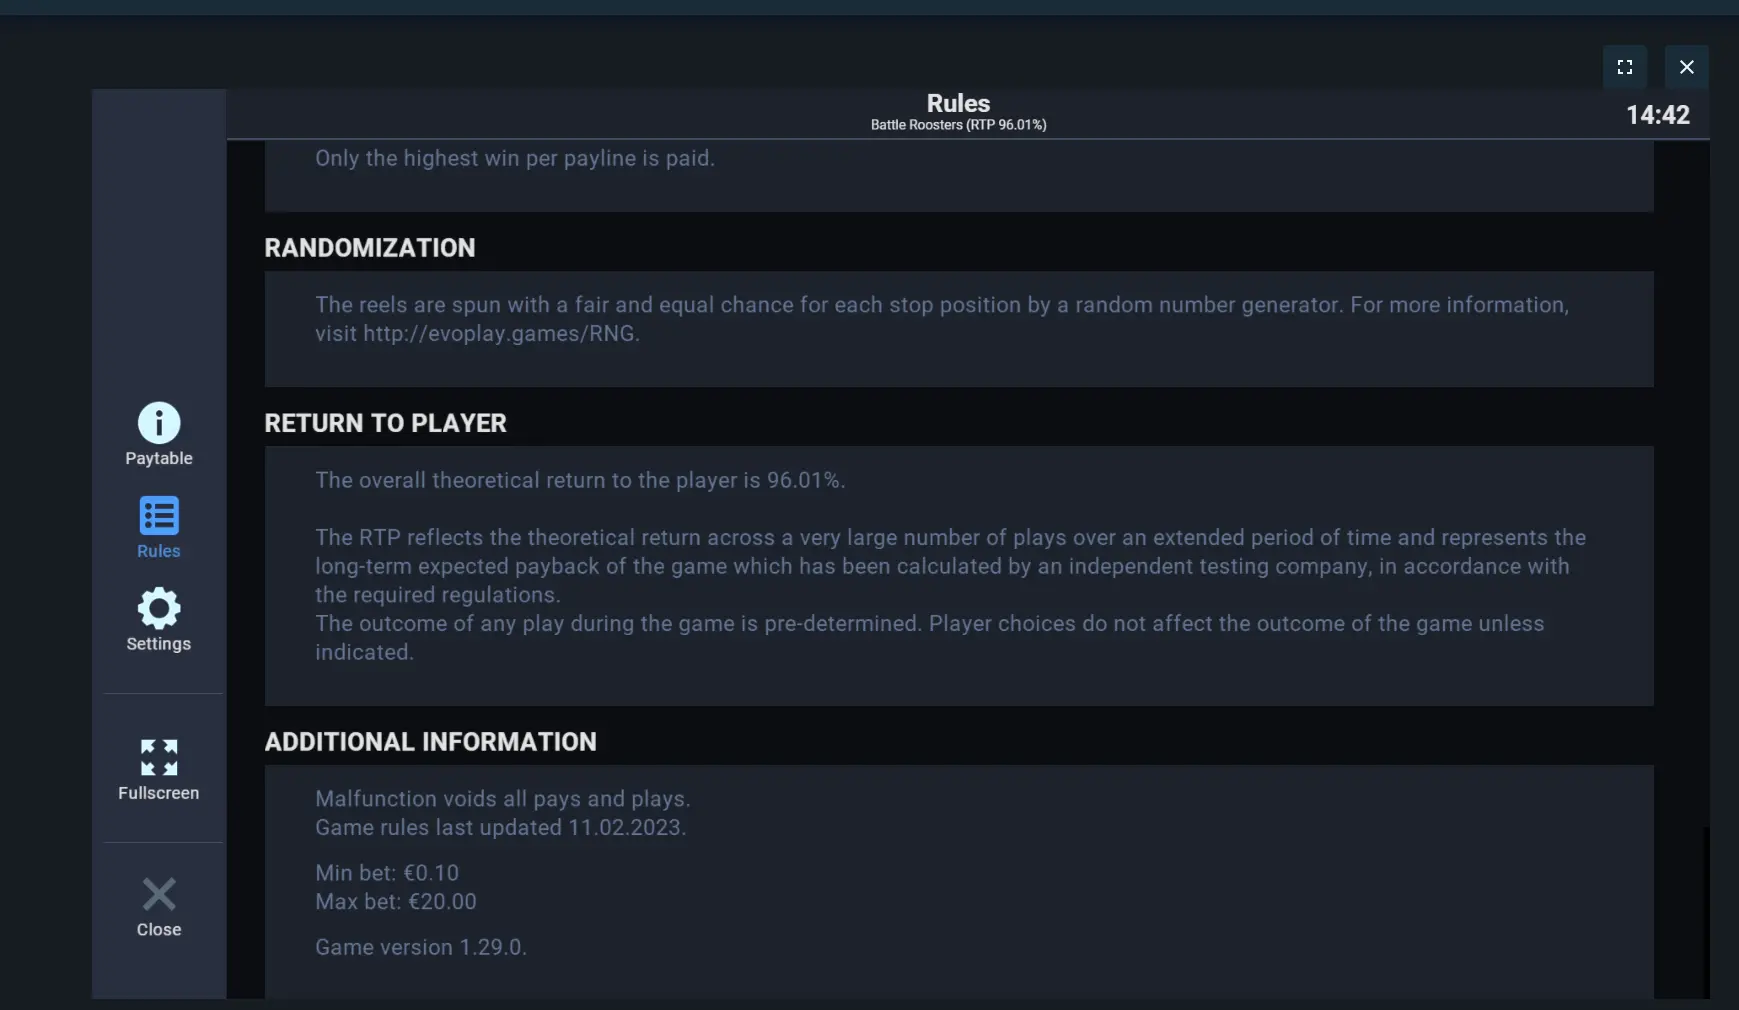This screenshot has height=1010, width=1739.
Task: Click the Paytable text label
Action: pyautogui.click(x=159, y=458)
